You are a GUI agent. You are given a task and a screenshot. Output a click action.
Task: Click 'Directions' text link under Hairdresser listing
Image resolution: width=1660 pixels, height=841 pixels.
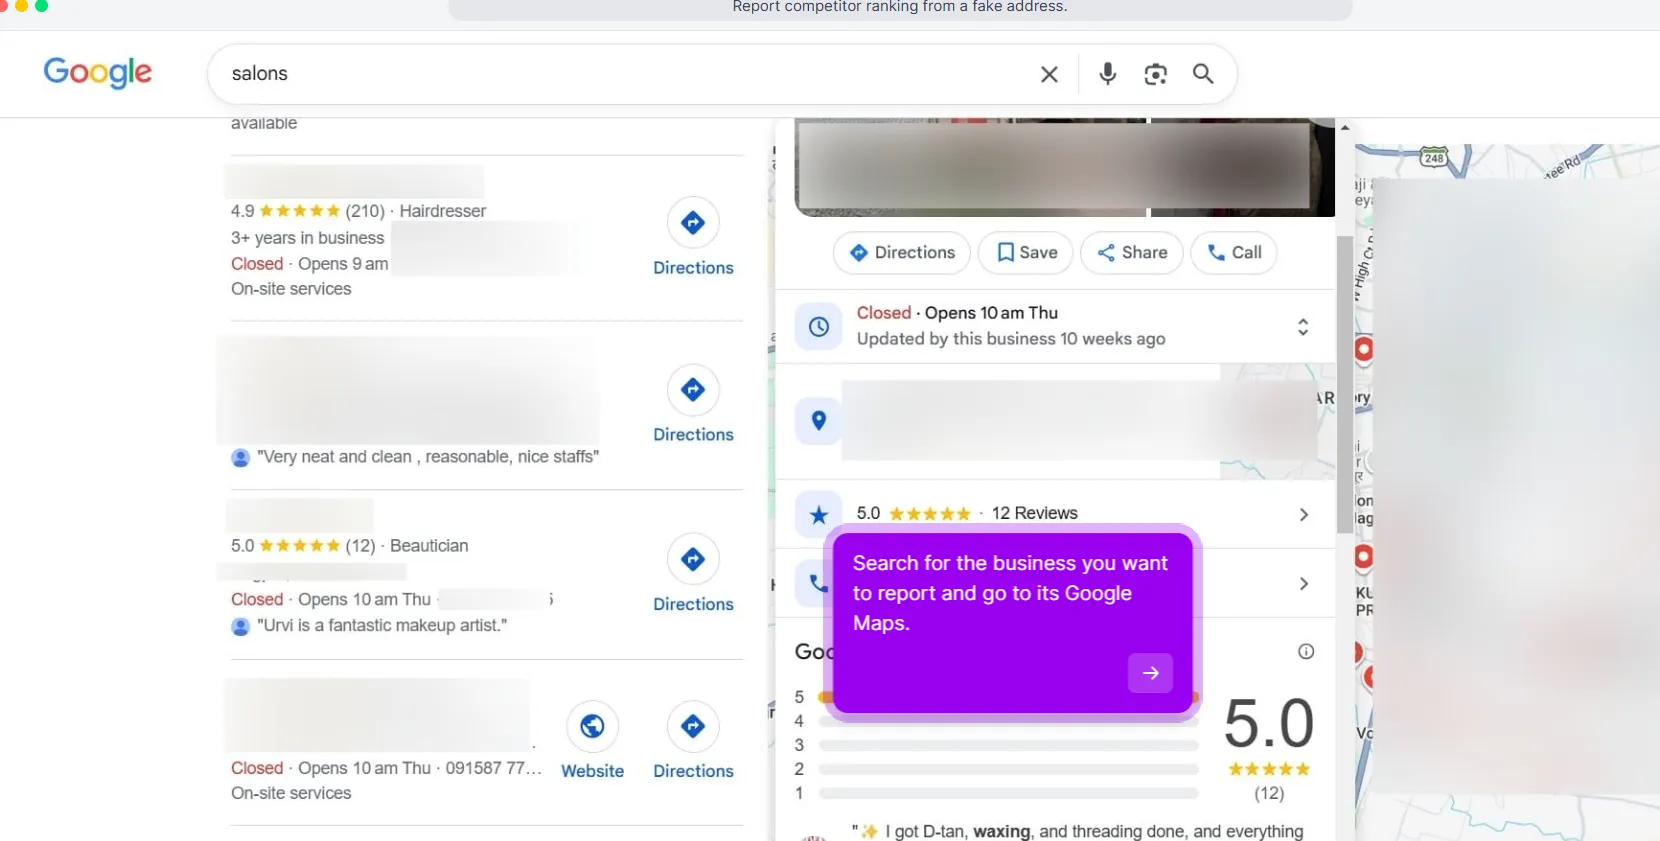[693, 268]
